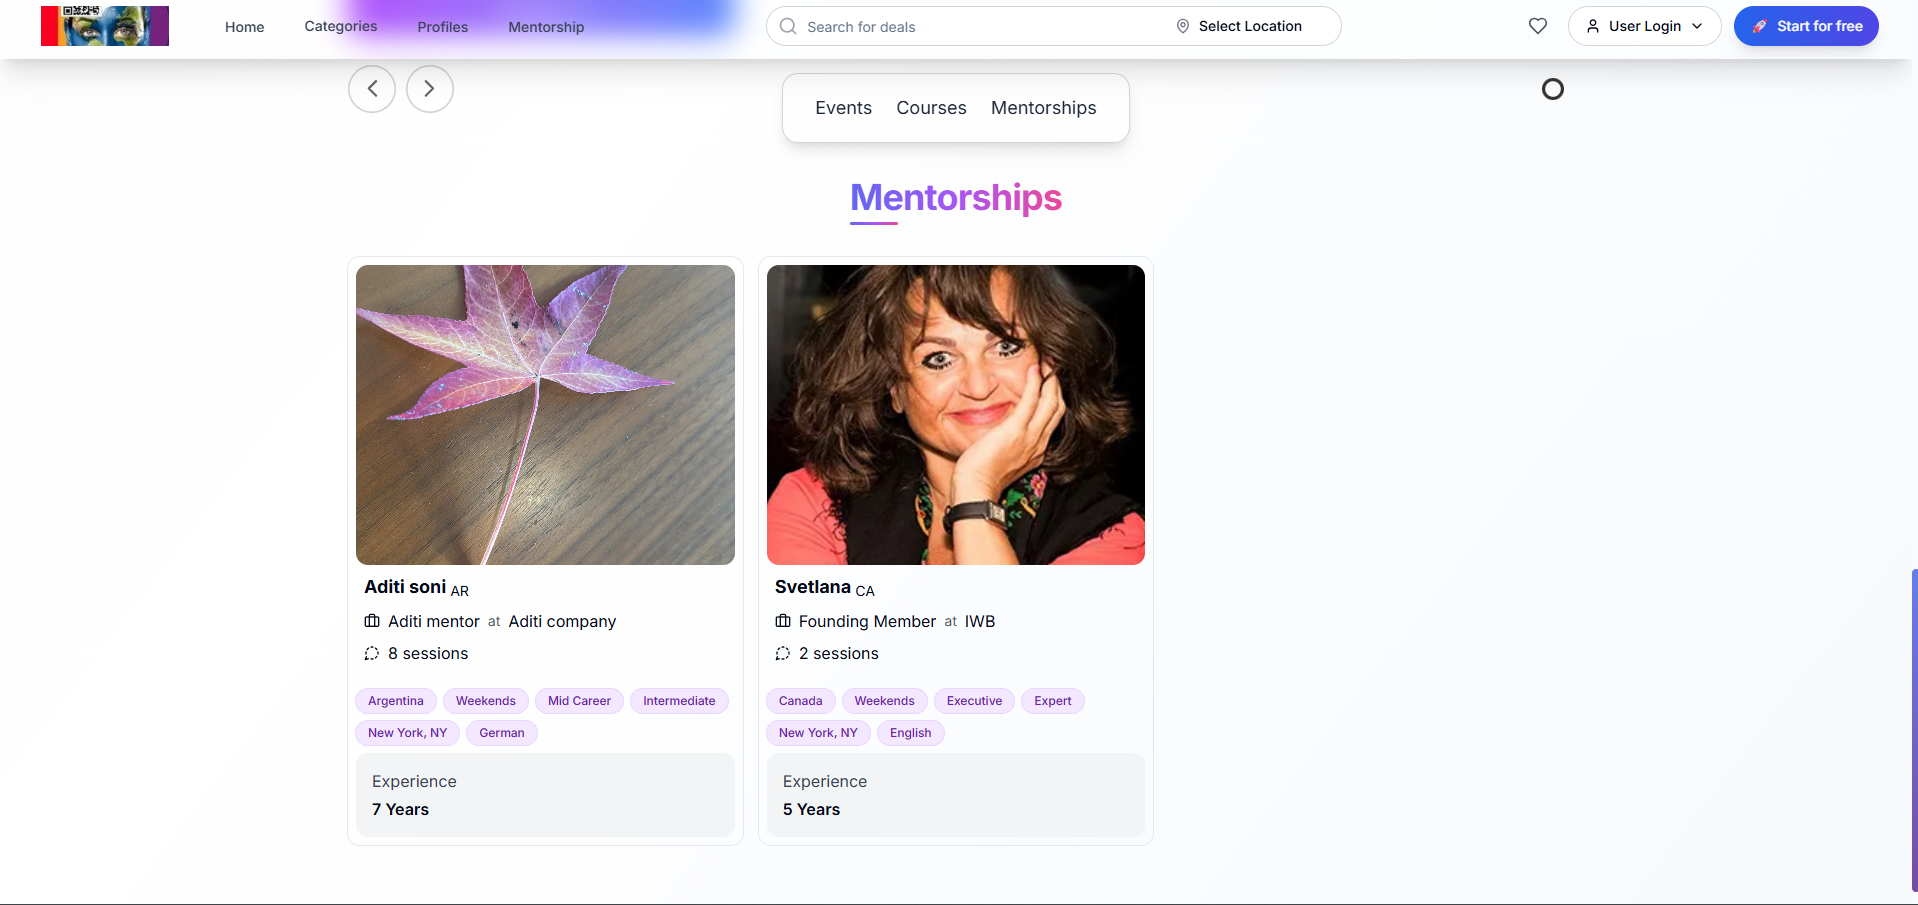The image size is (1918, 905).
Task: Open the favorites heart icon in the header
Action: tap(1536, 26)
